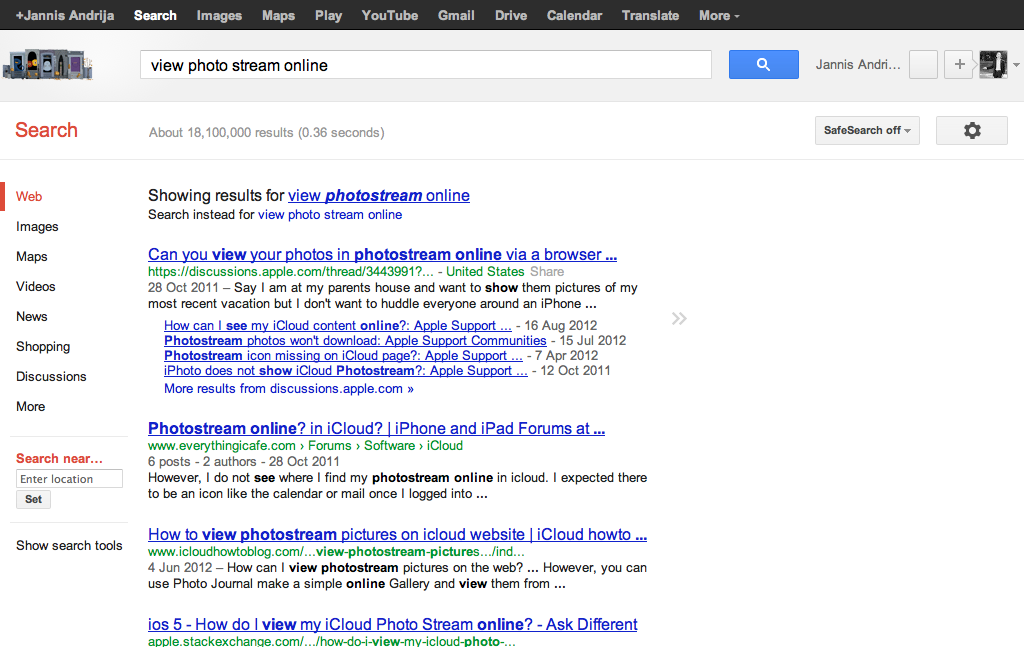This screenshot has height=647, width=1024.
Task: Open YouTube from the top bar
Action: tap(390, 15)
